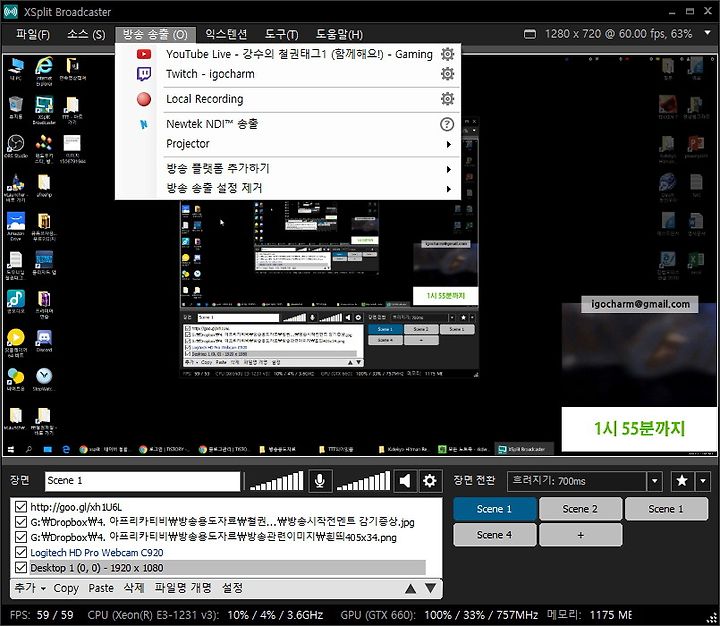Open Twitch igocharm settings gear
The image size is (720, 626).
tap(447, 74)
